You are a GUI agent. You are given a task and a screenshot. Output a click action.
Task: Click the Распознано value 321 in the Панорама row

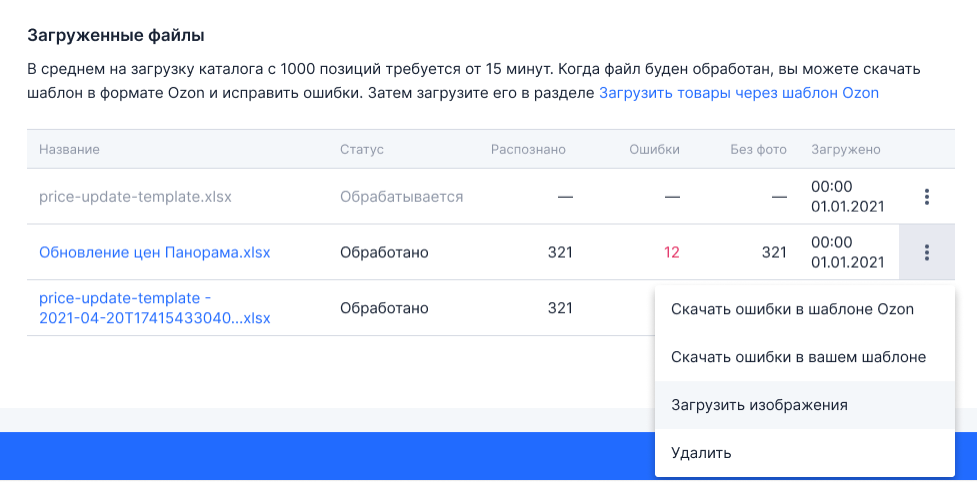pos(560,253)
